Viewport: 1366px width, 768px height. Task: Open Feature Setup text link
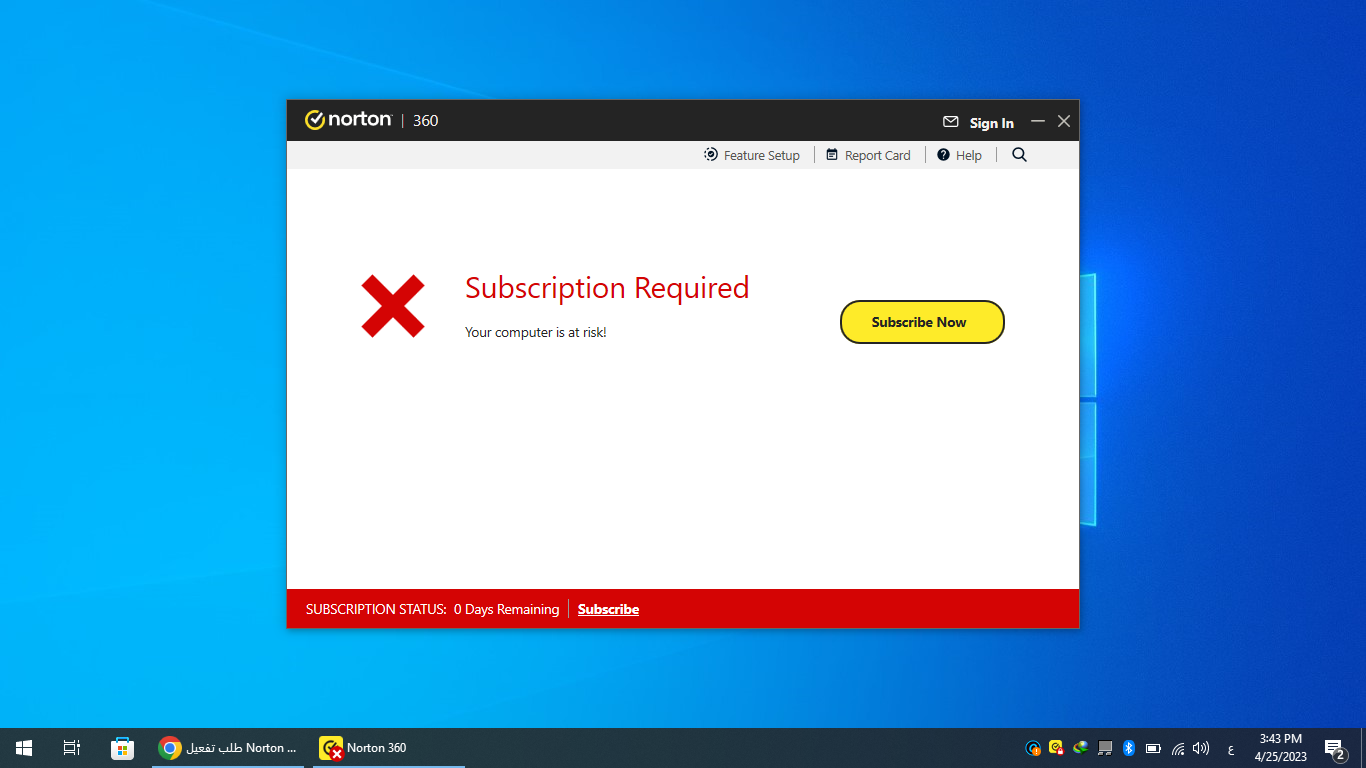[x=762, y=155]
